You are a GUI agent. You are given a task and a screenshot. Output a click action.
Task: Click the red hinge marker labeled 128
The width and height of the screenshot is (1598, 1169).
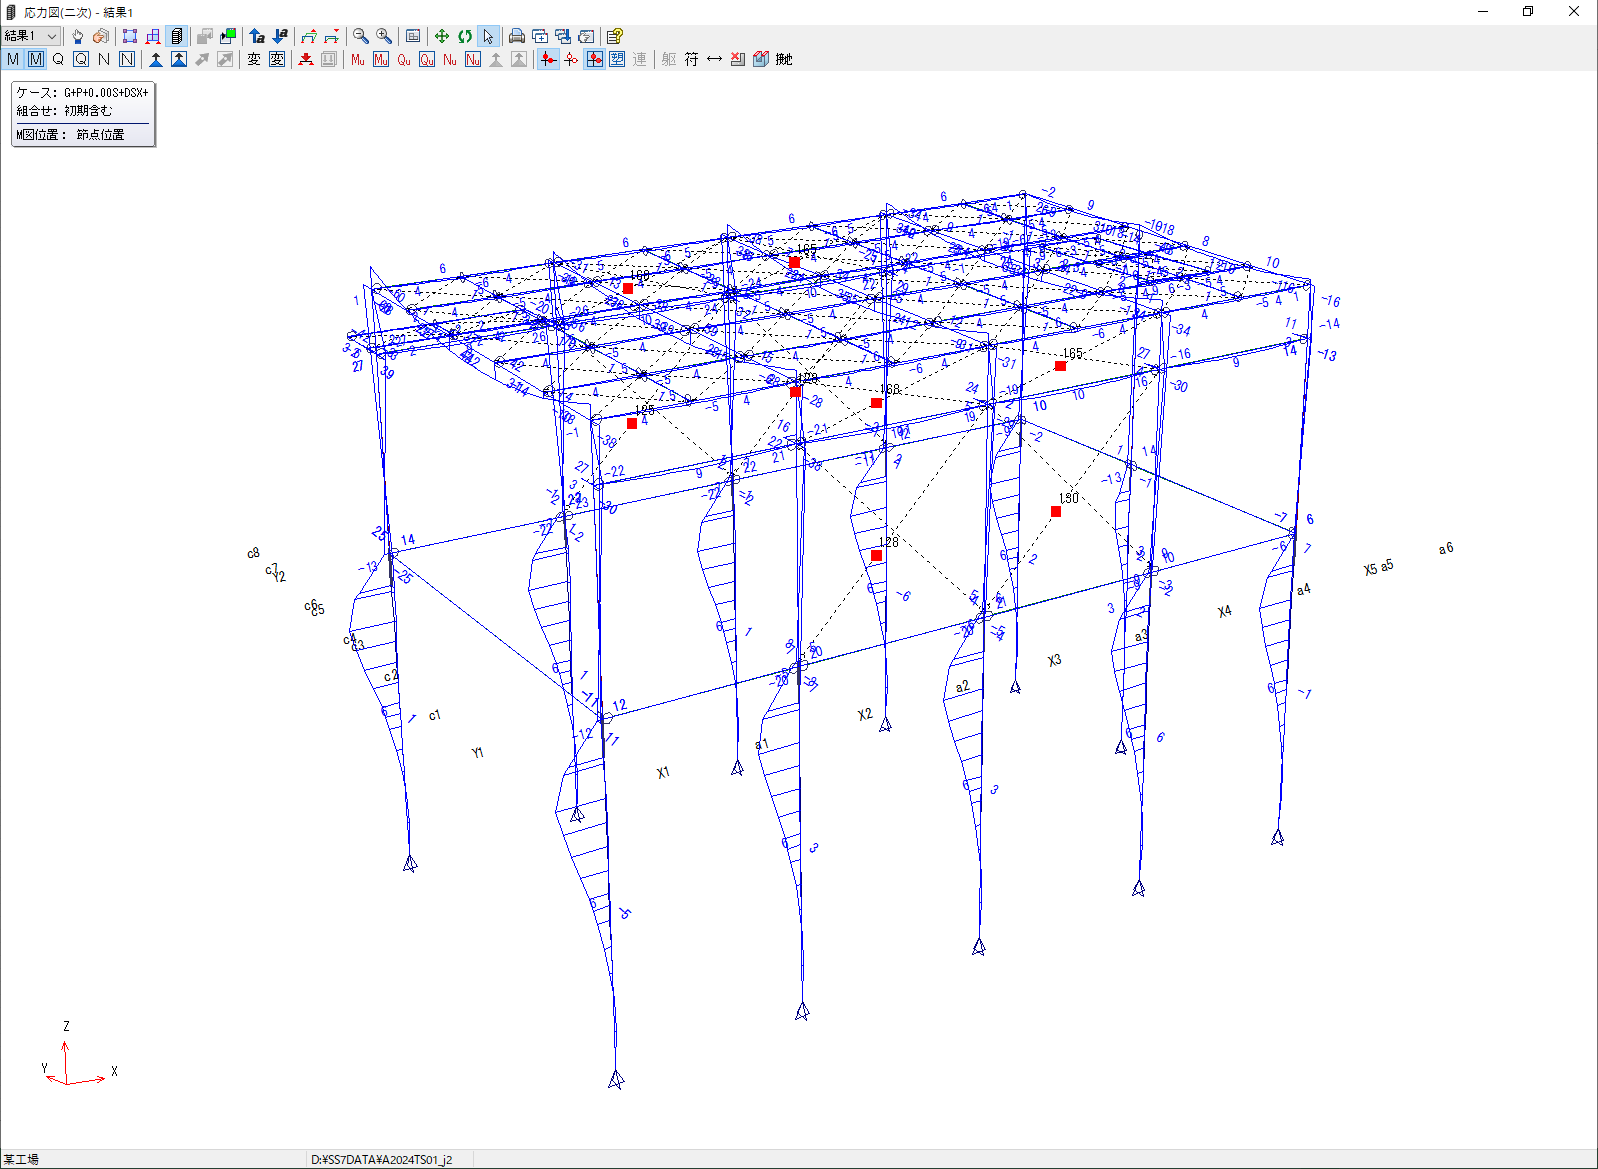point(876,556)
